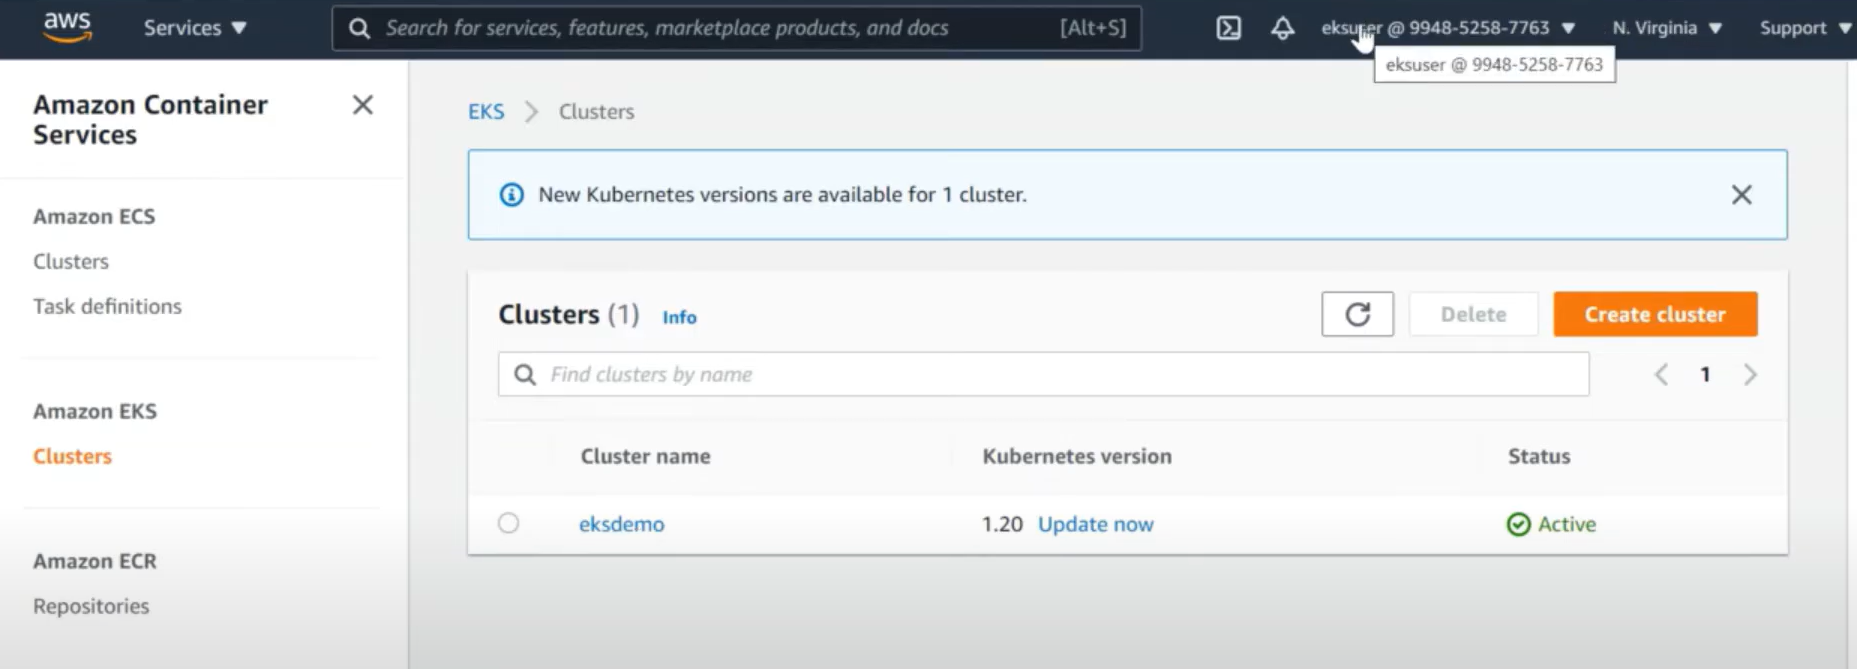
Task: Open the Services dropdown menu
Action: click(x=195, y=28)
